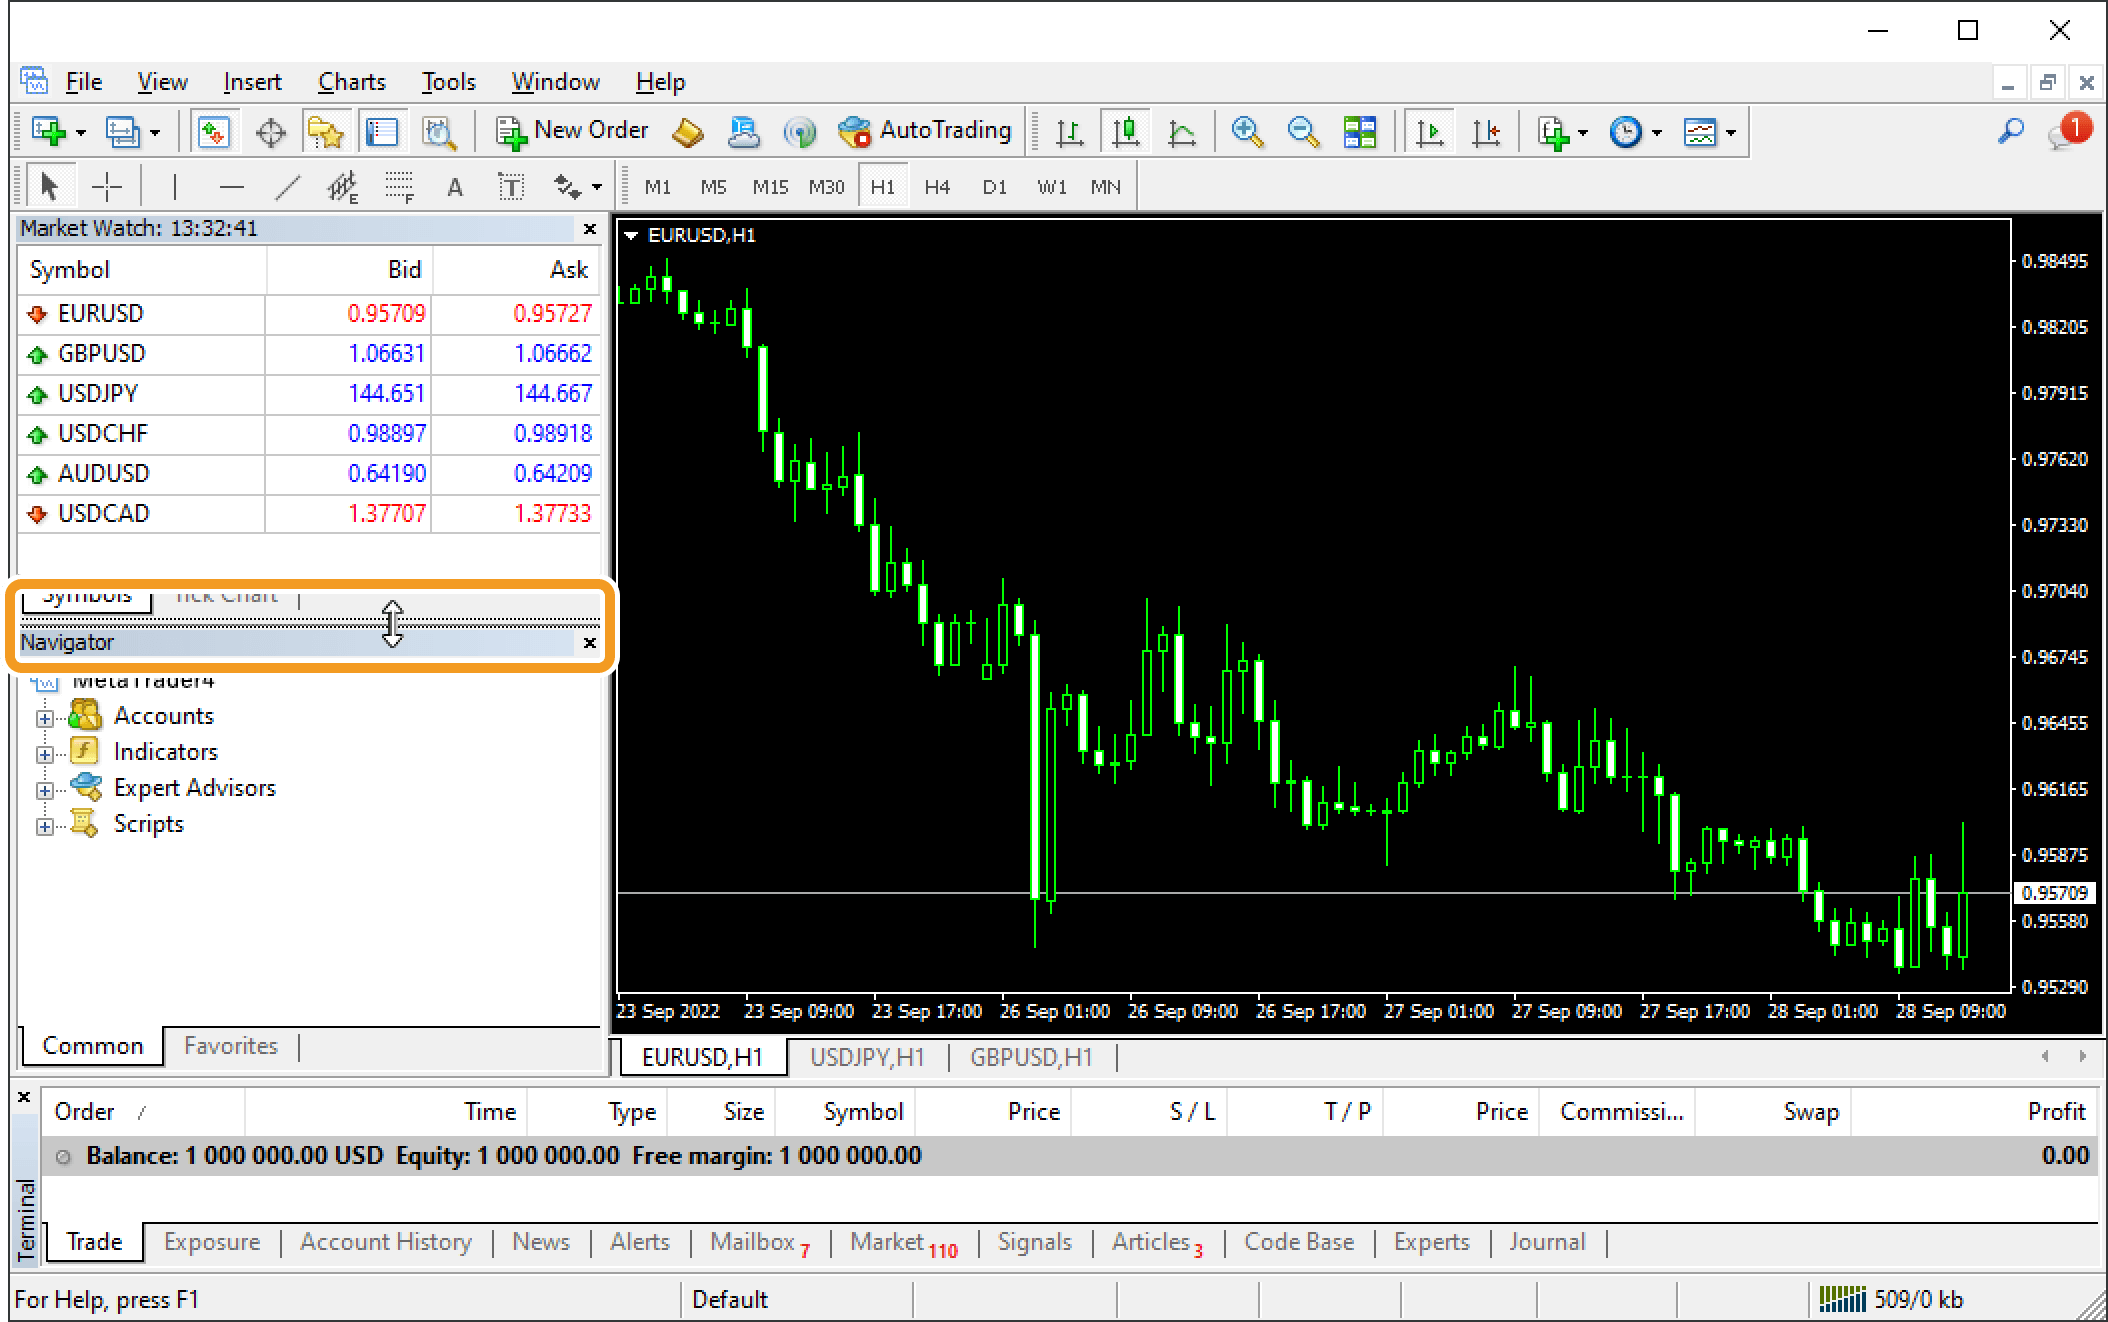The image size is (2108, 1322).
Task: Expand the Indicators tree item
Action: tap(46, 752)
